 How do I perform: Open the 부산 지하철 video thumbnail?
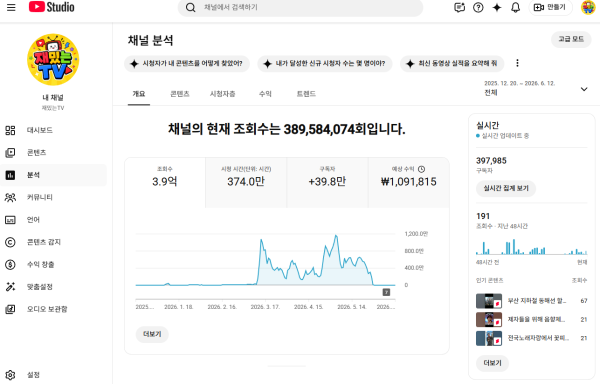click(x=489, y=301)
